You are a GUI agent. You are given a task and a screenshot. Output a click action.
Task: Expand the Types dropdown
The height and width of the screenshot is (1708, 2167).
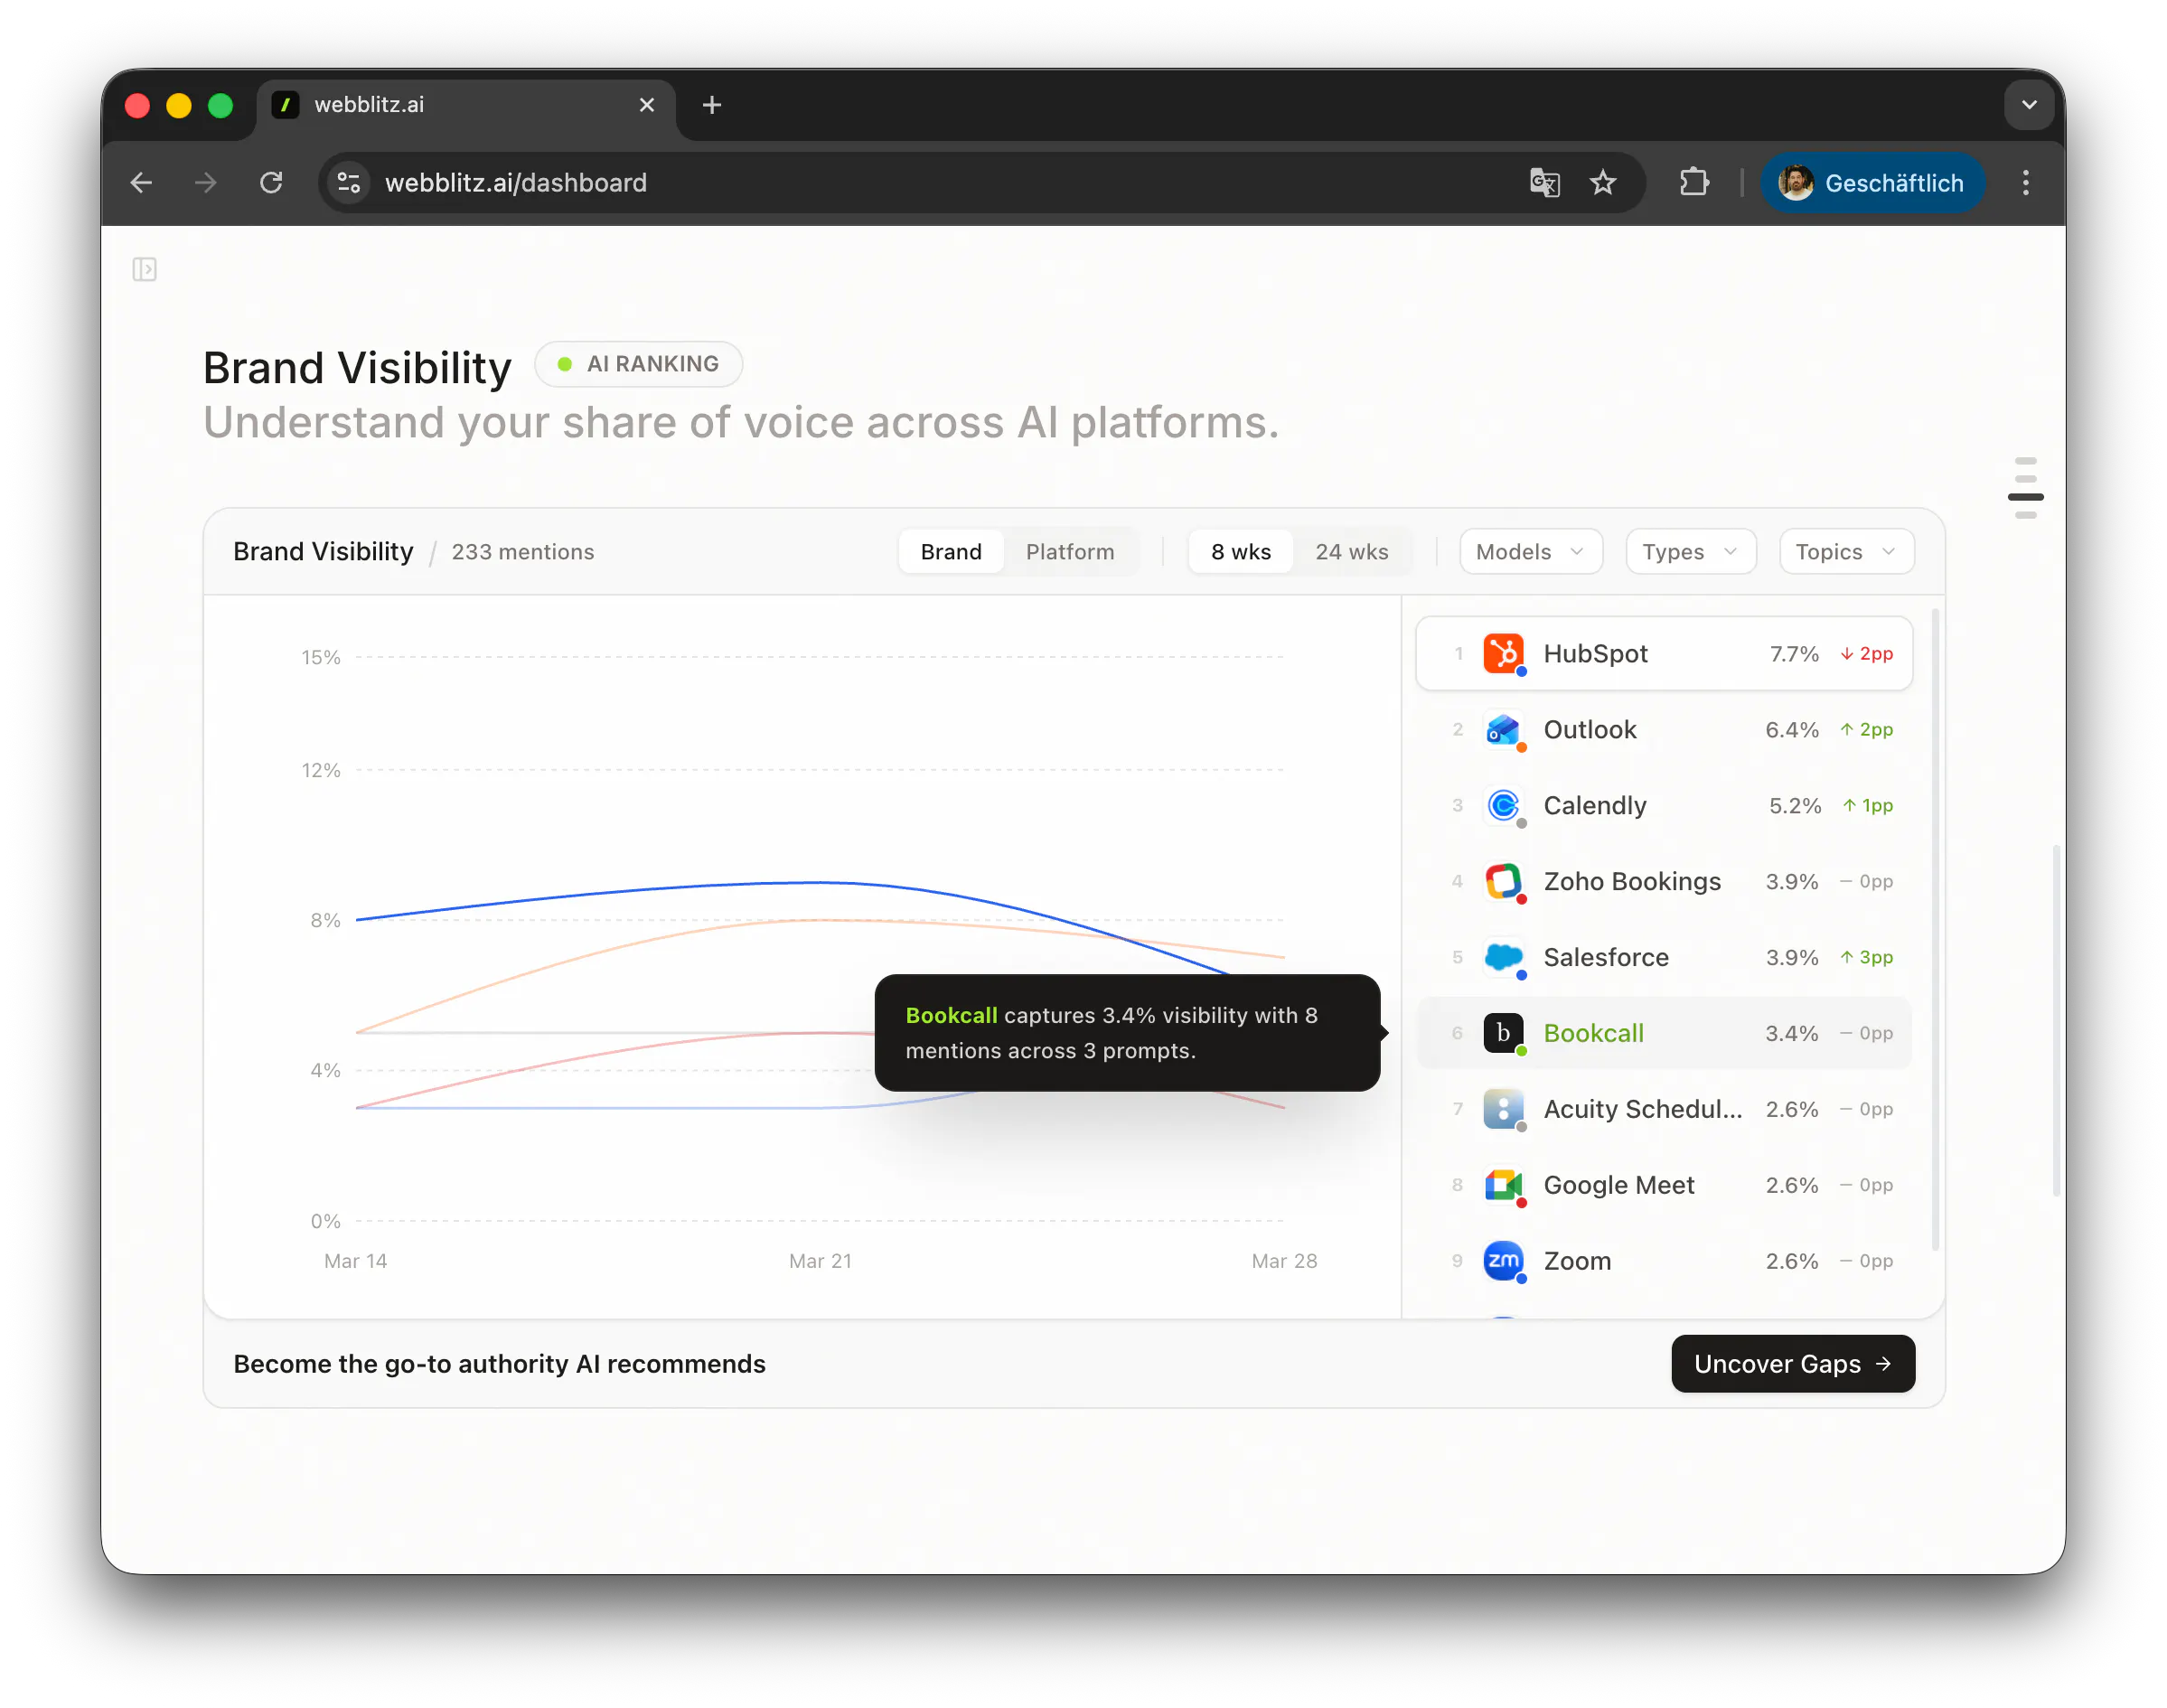[x=1690, y=552]
